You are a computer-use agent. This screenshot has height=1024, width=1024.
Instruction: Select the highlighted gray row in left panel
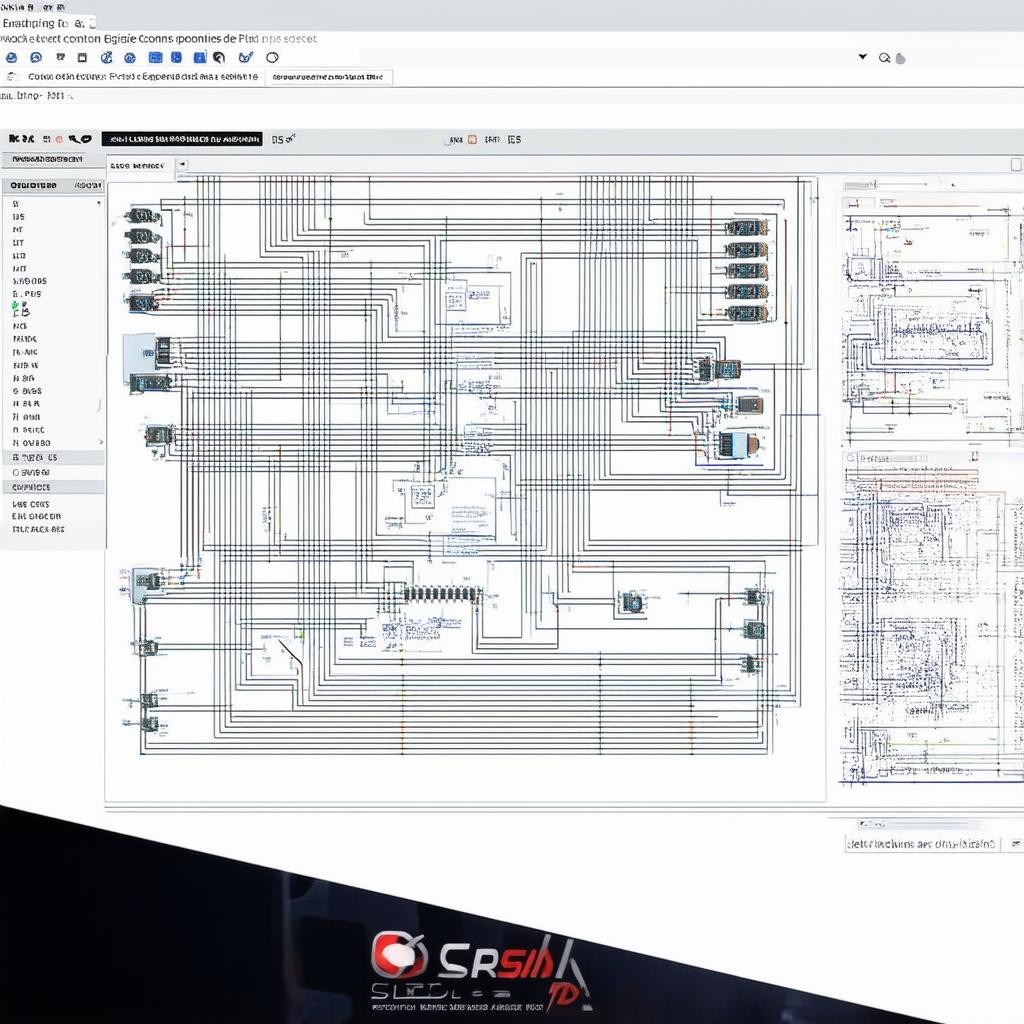[x=52, y=457]
